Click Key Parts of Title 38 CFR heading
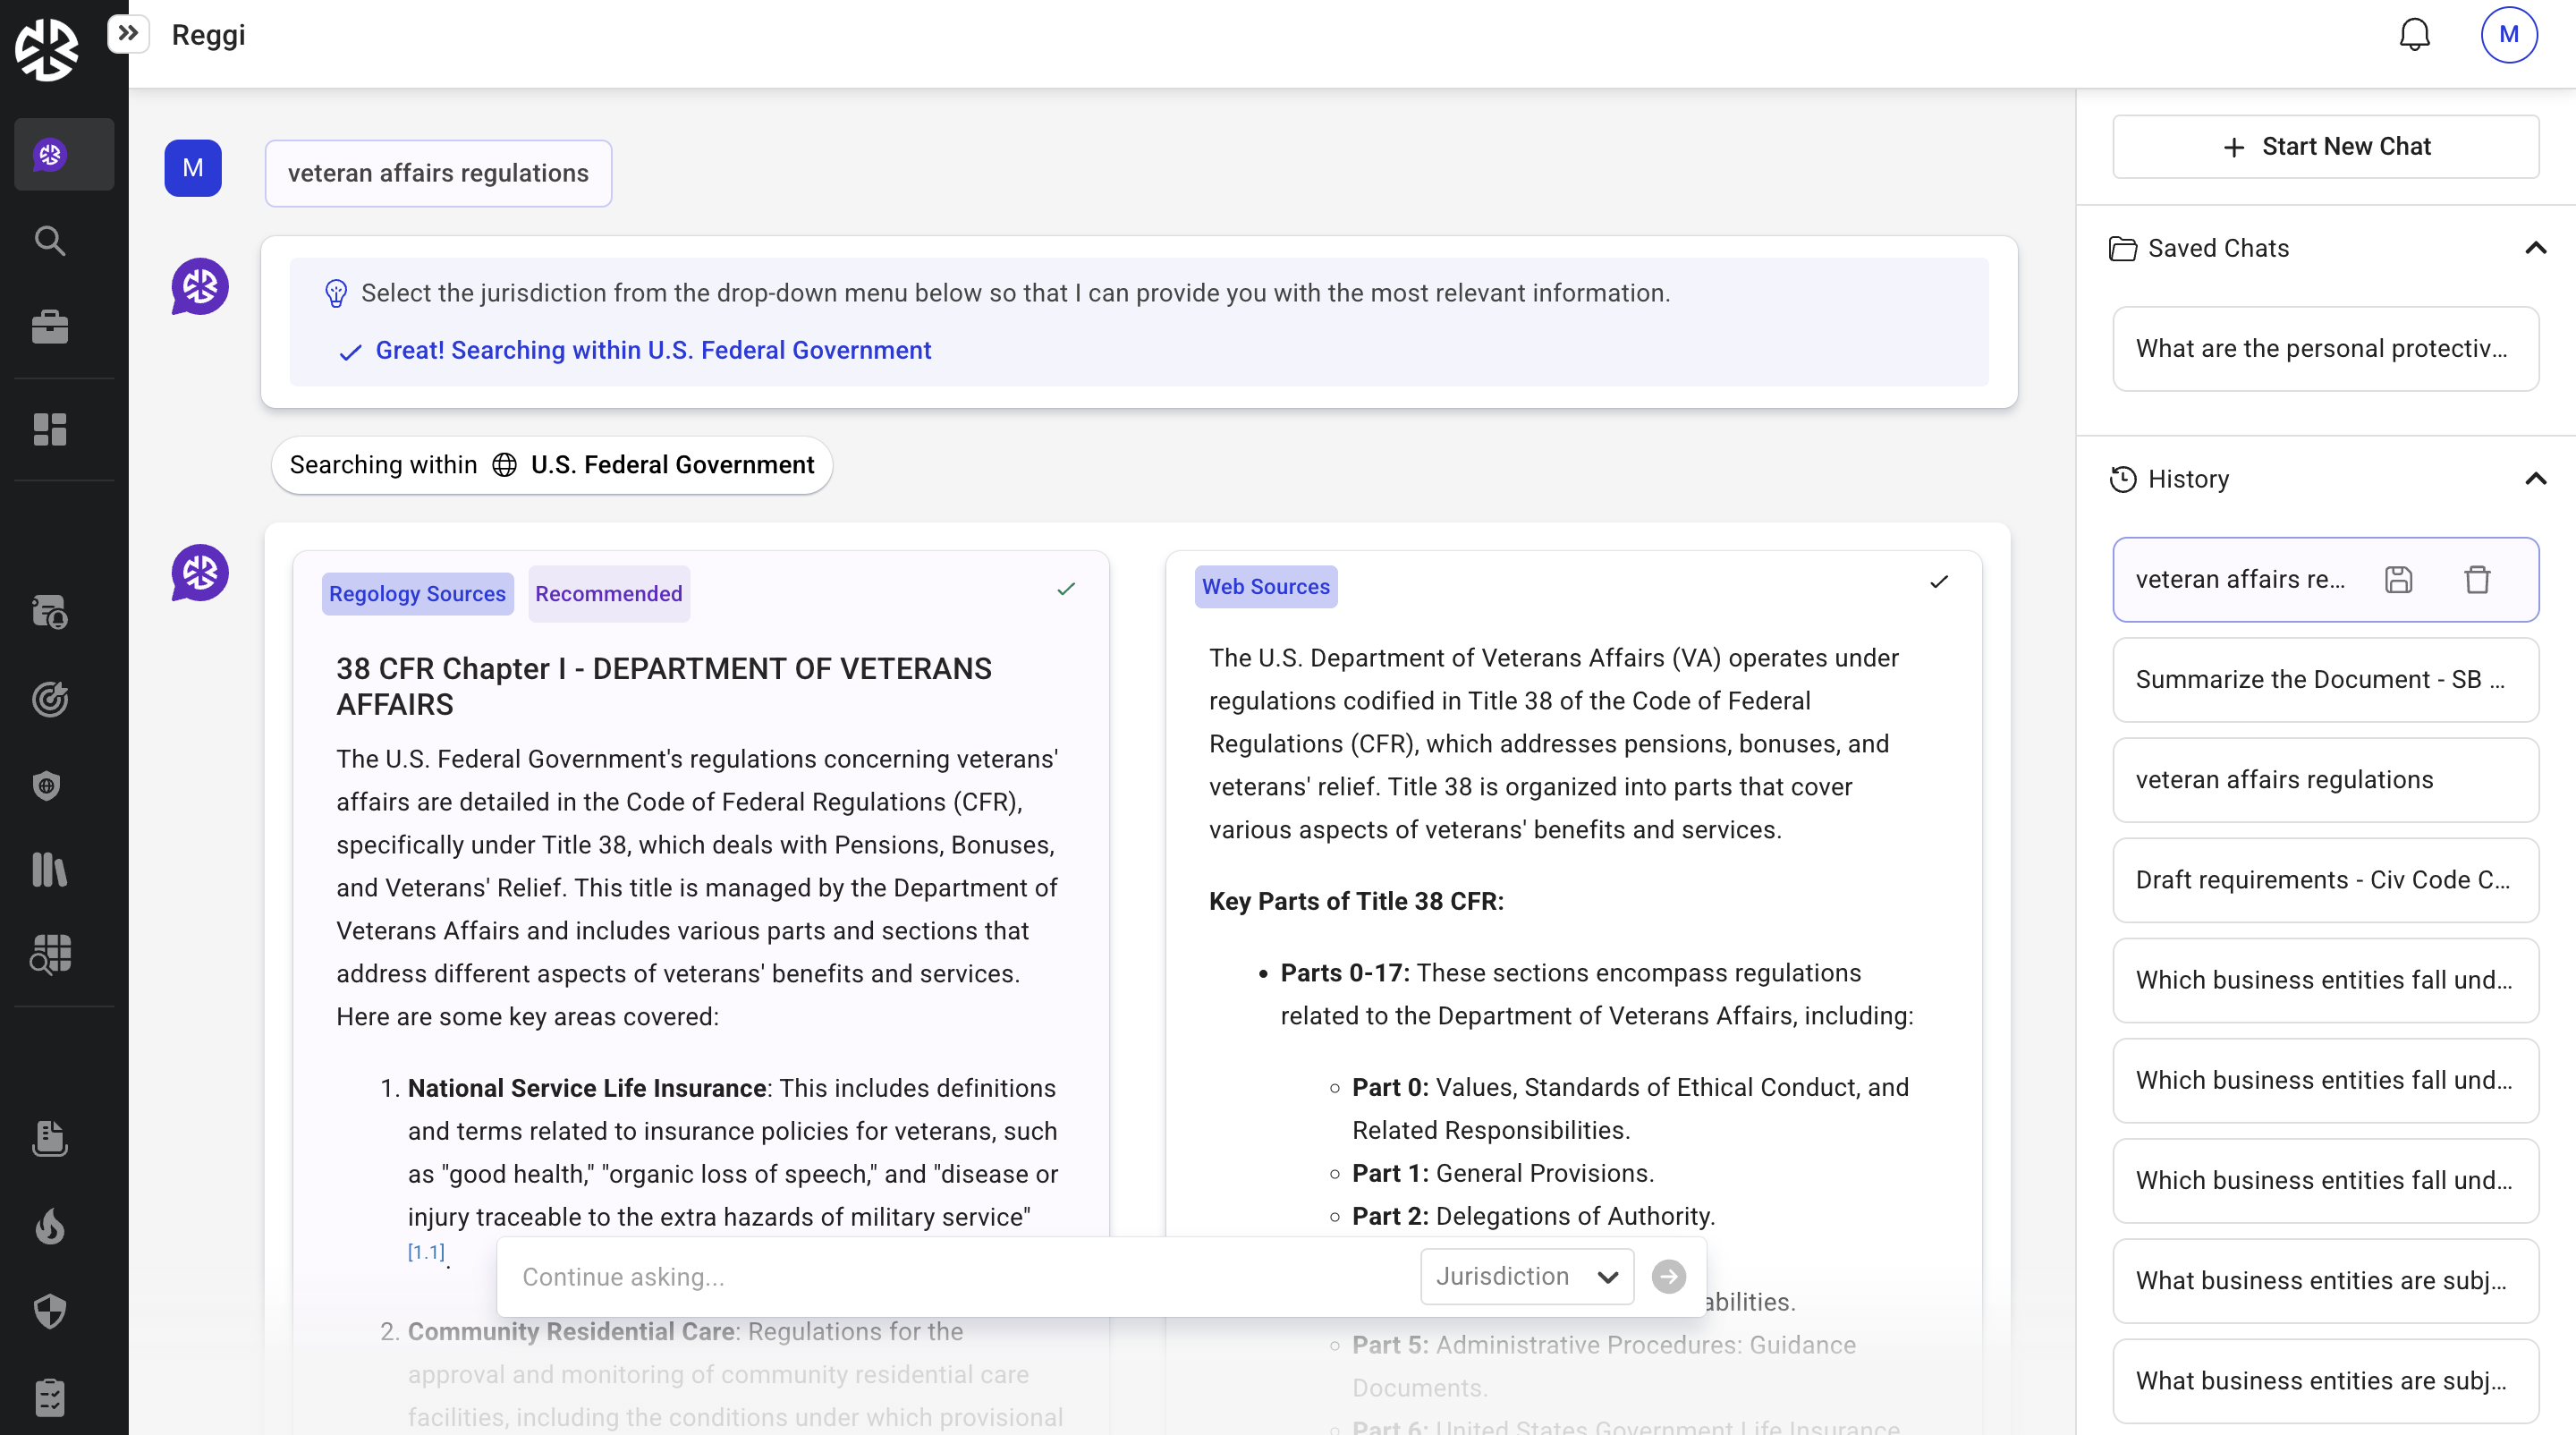The width and height of the screenshot is (2576, 1435). click(x=1356, y=902)
